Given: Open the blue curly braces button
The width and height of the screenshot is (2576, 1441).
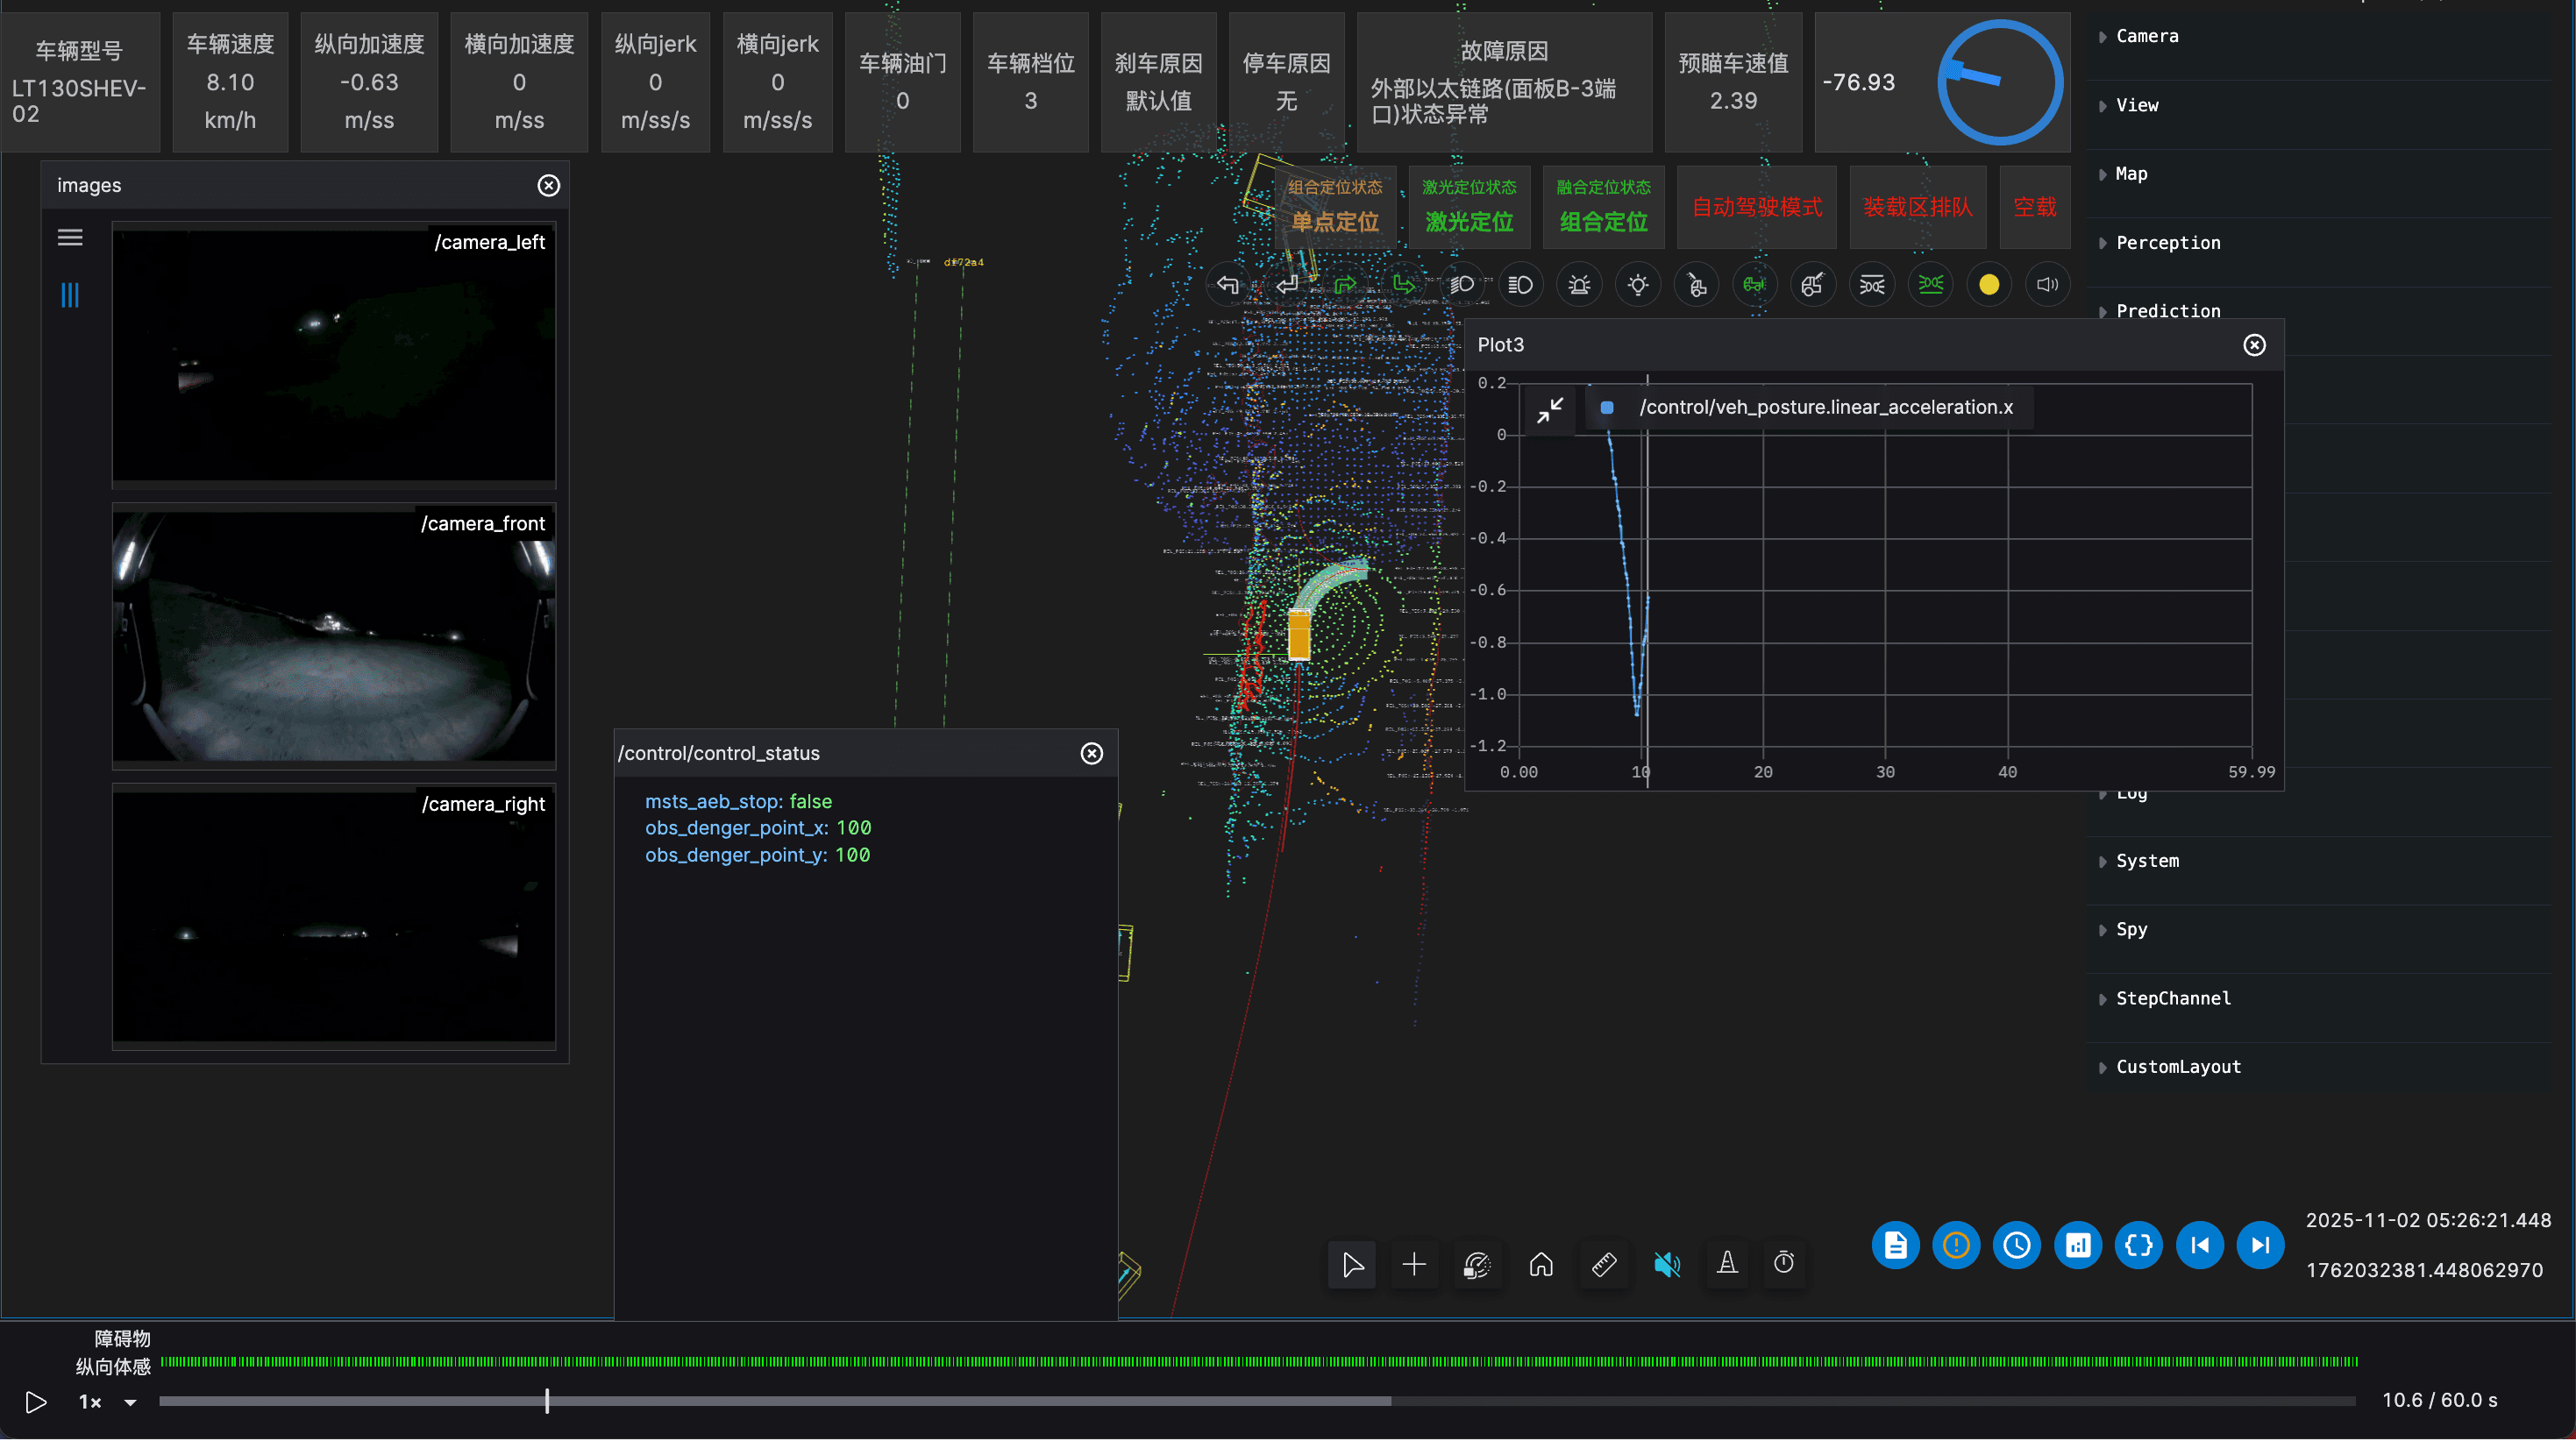Looking at the screenshot, I should click(2138, 1246).
